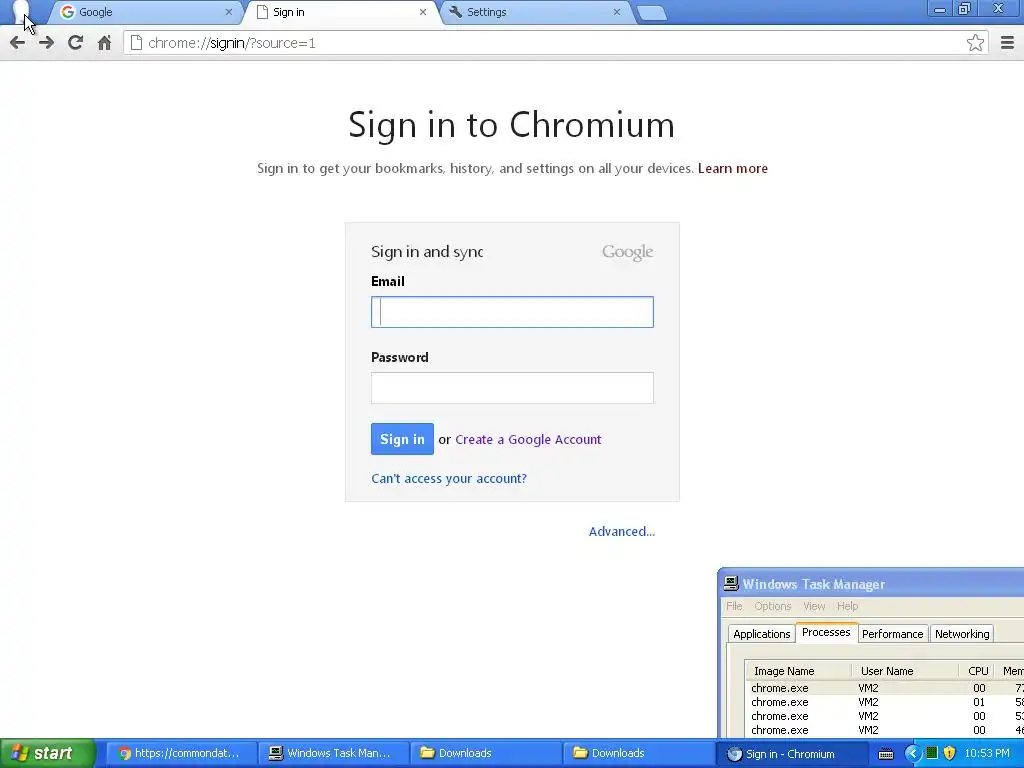Click the blue Sign in button

402,439
